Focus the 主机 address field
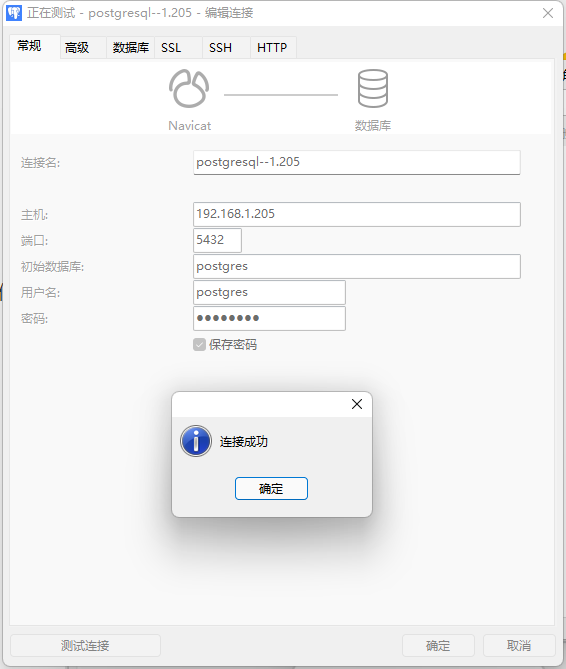 [357, 214]
